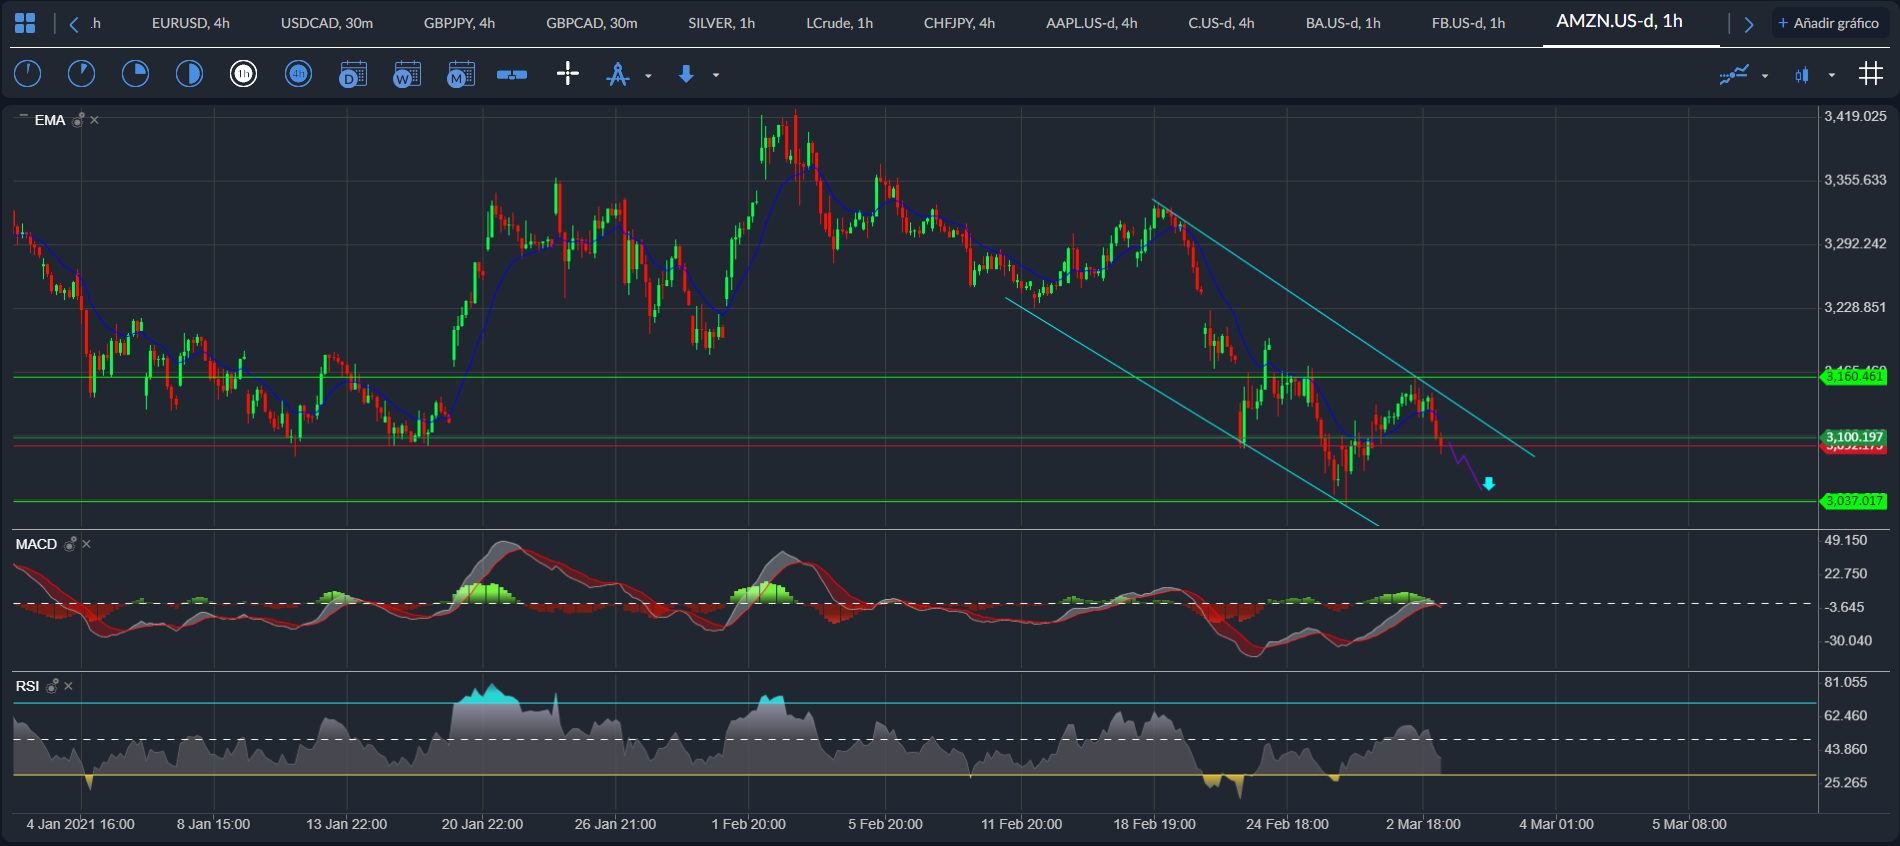The width and height of the screenshot is (1900, 846).
Task: Expand the chart type dropdown arrow
Action: (1832, 75)
